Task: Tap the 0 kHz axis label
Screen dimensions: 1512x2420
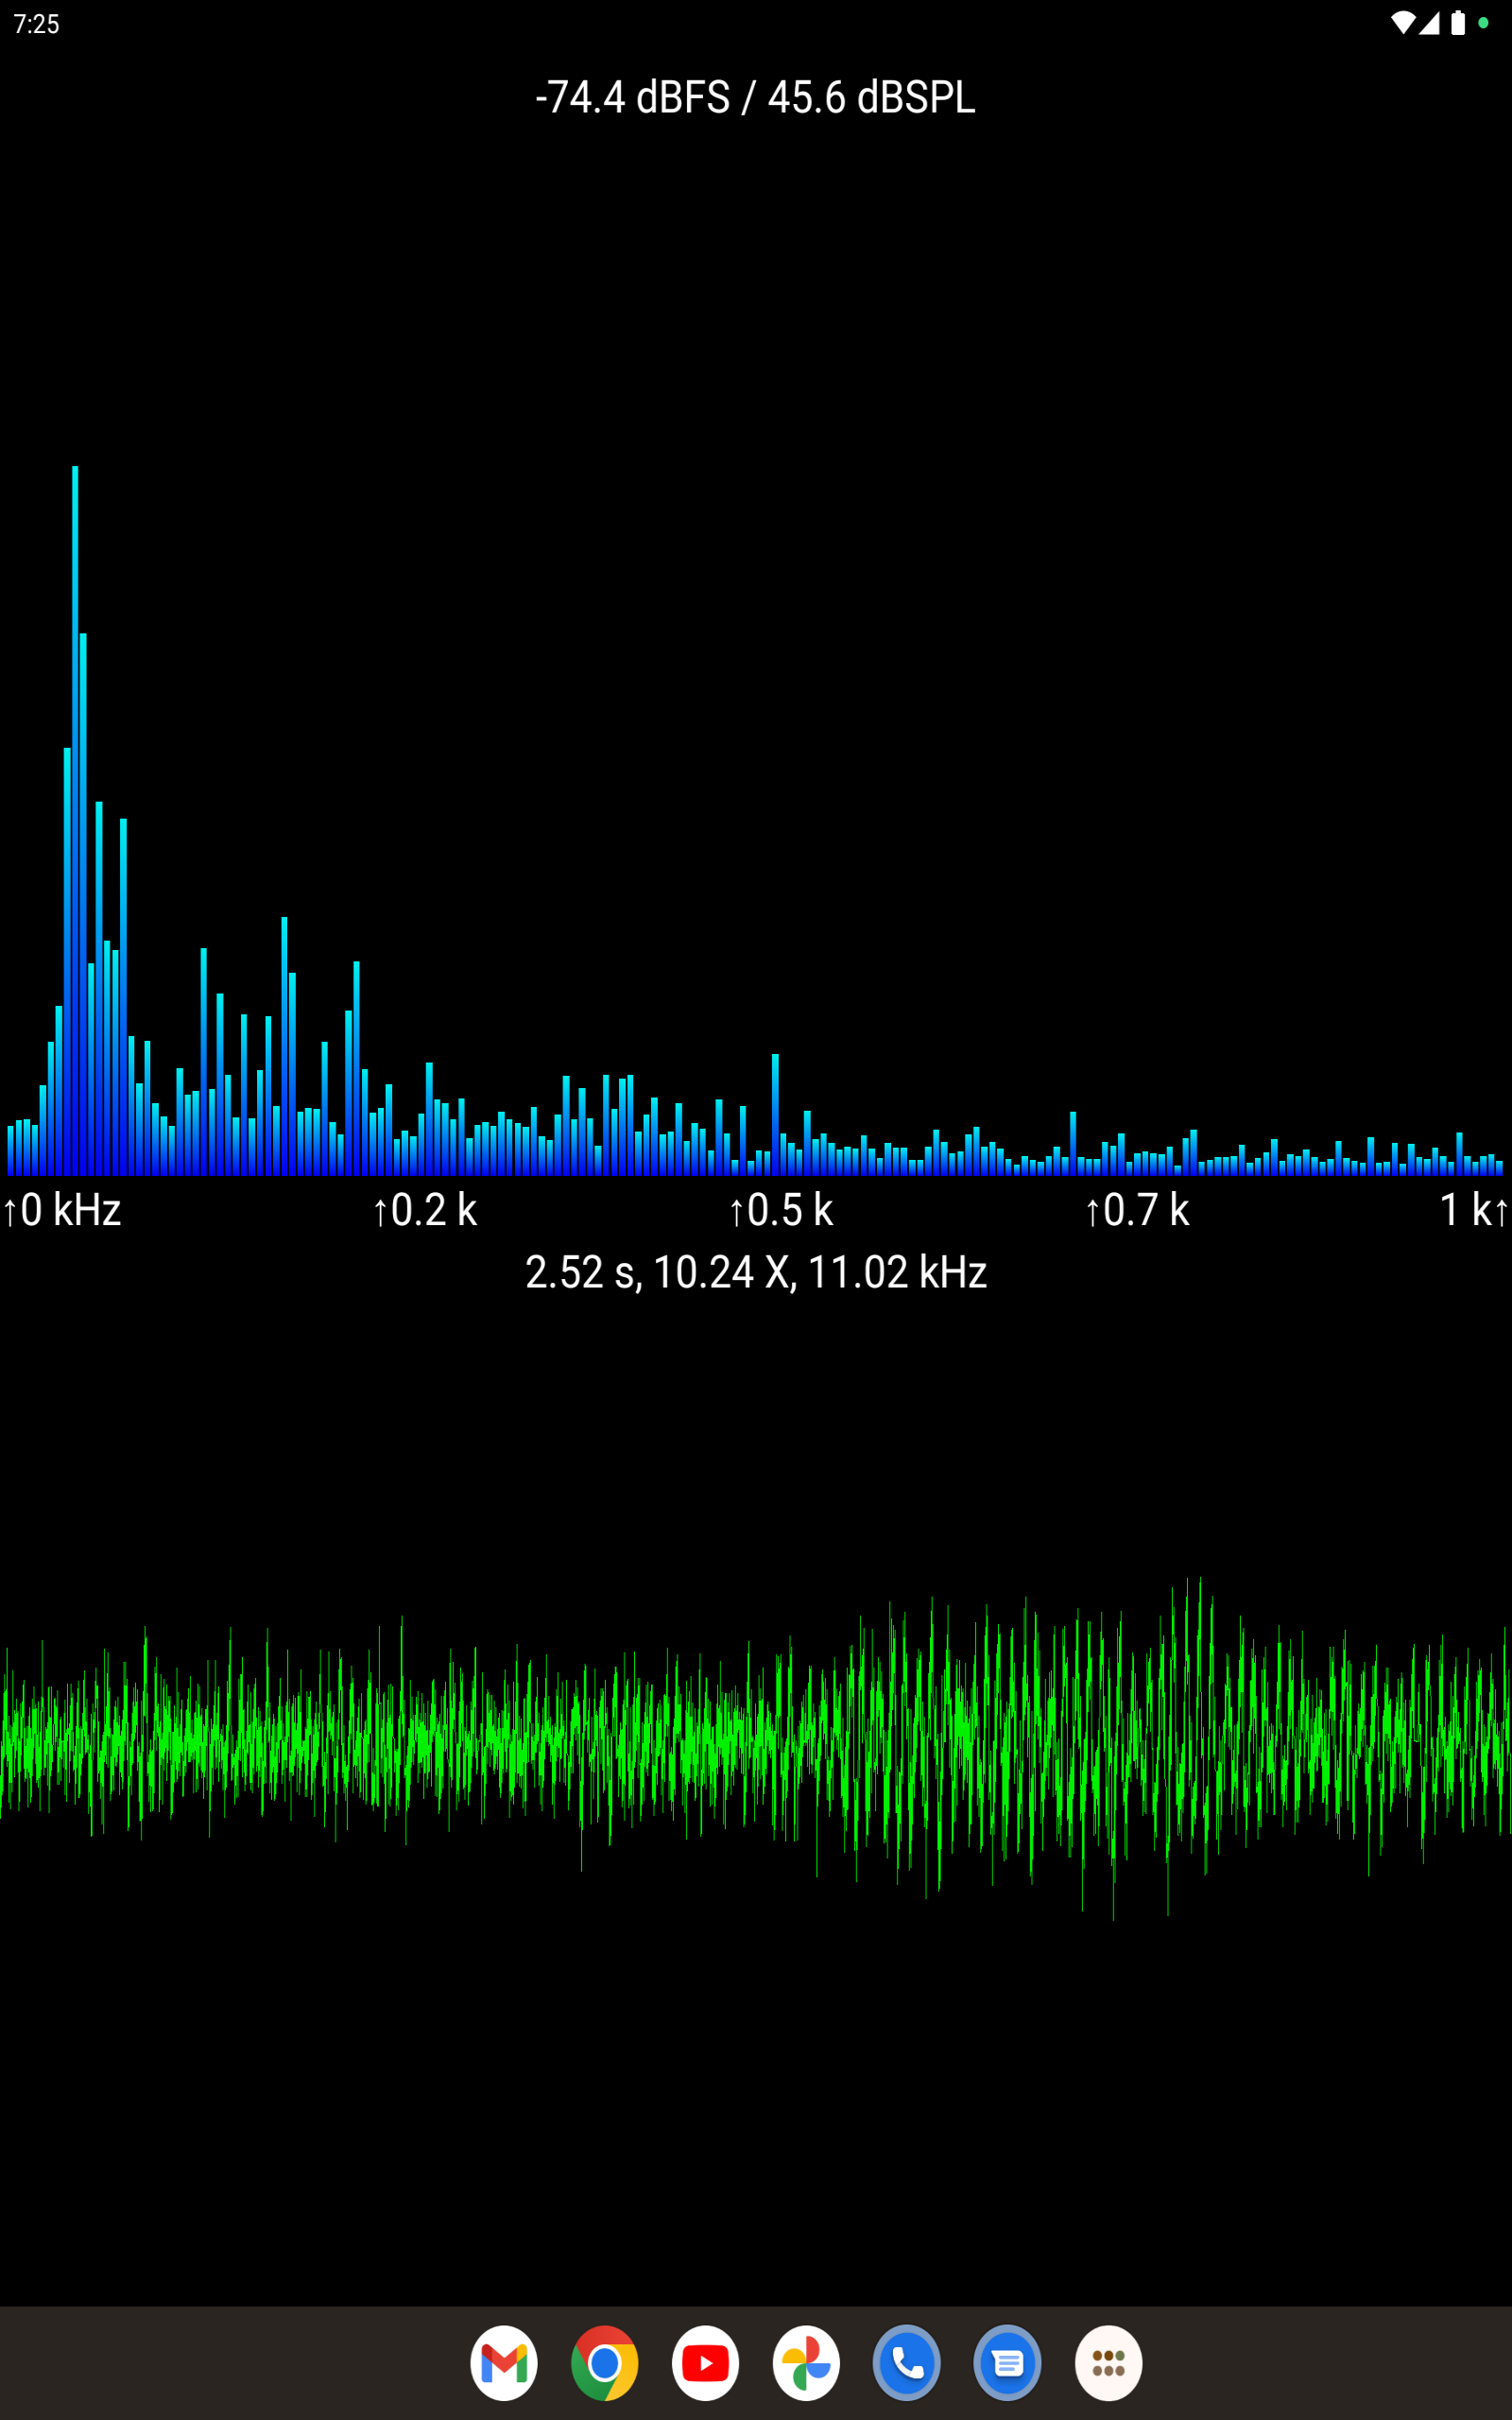Action: pos(62,1210)
